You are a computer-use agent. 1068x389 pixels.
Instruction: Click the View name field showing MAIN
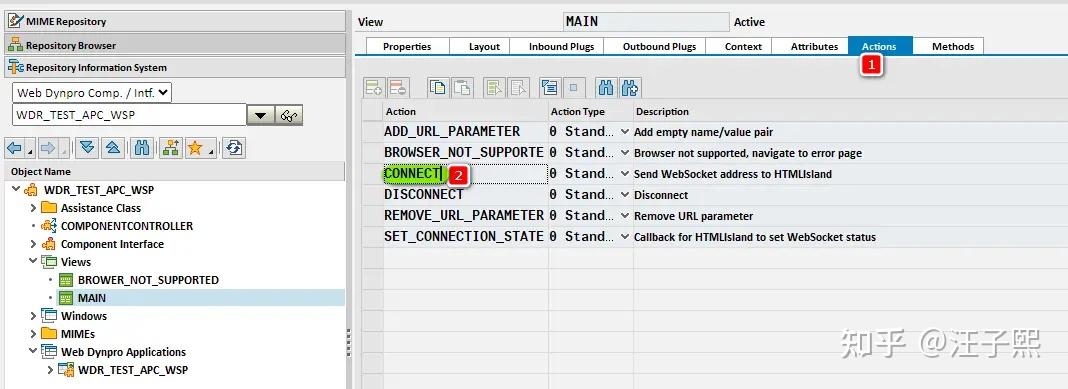tap(646, 22)
